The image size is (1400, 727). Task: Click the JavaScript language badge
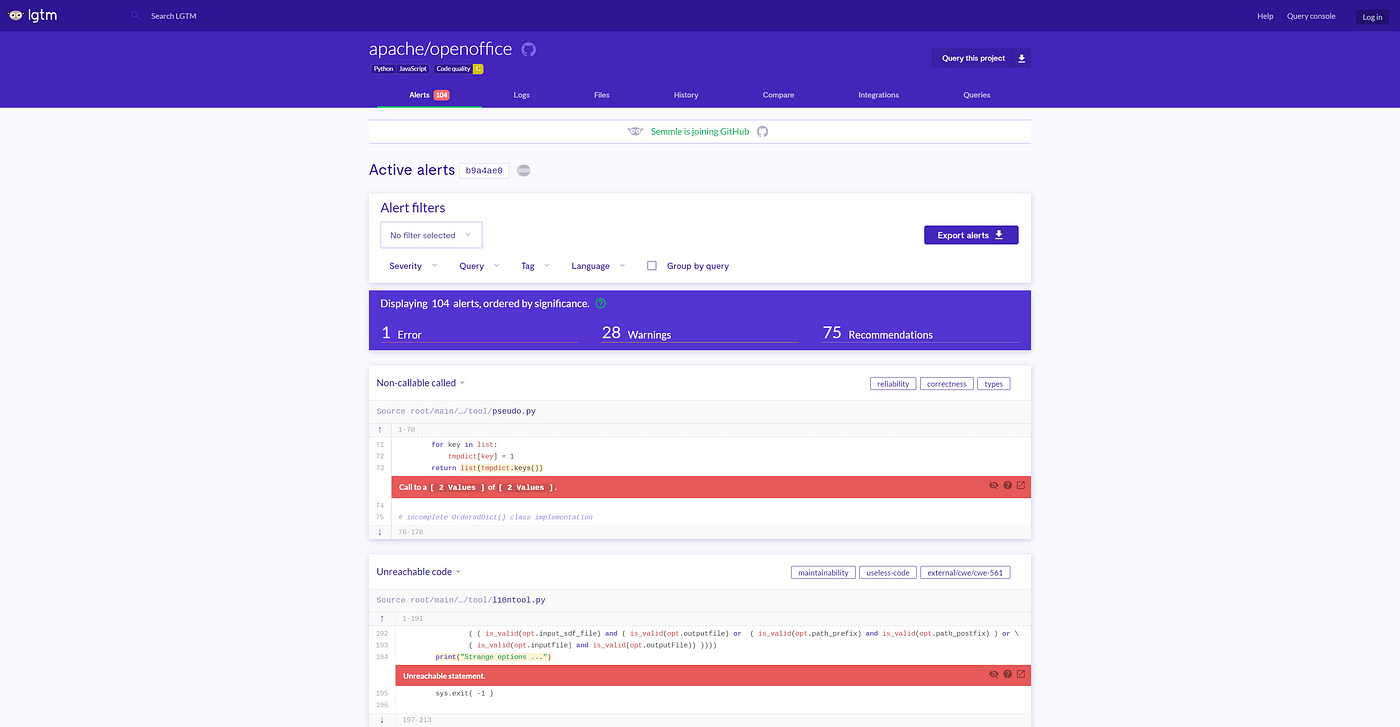pos(413,69)
